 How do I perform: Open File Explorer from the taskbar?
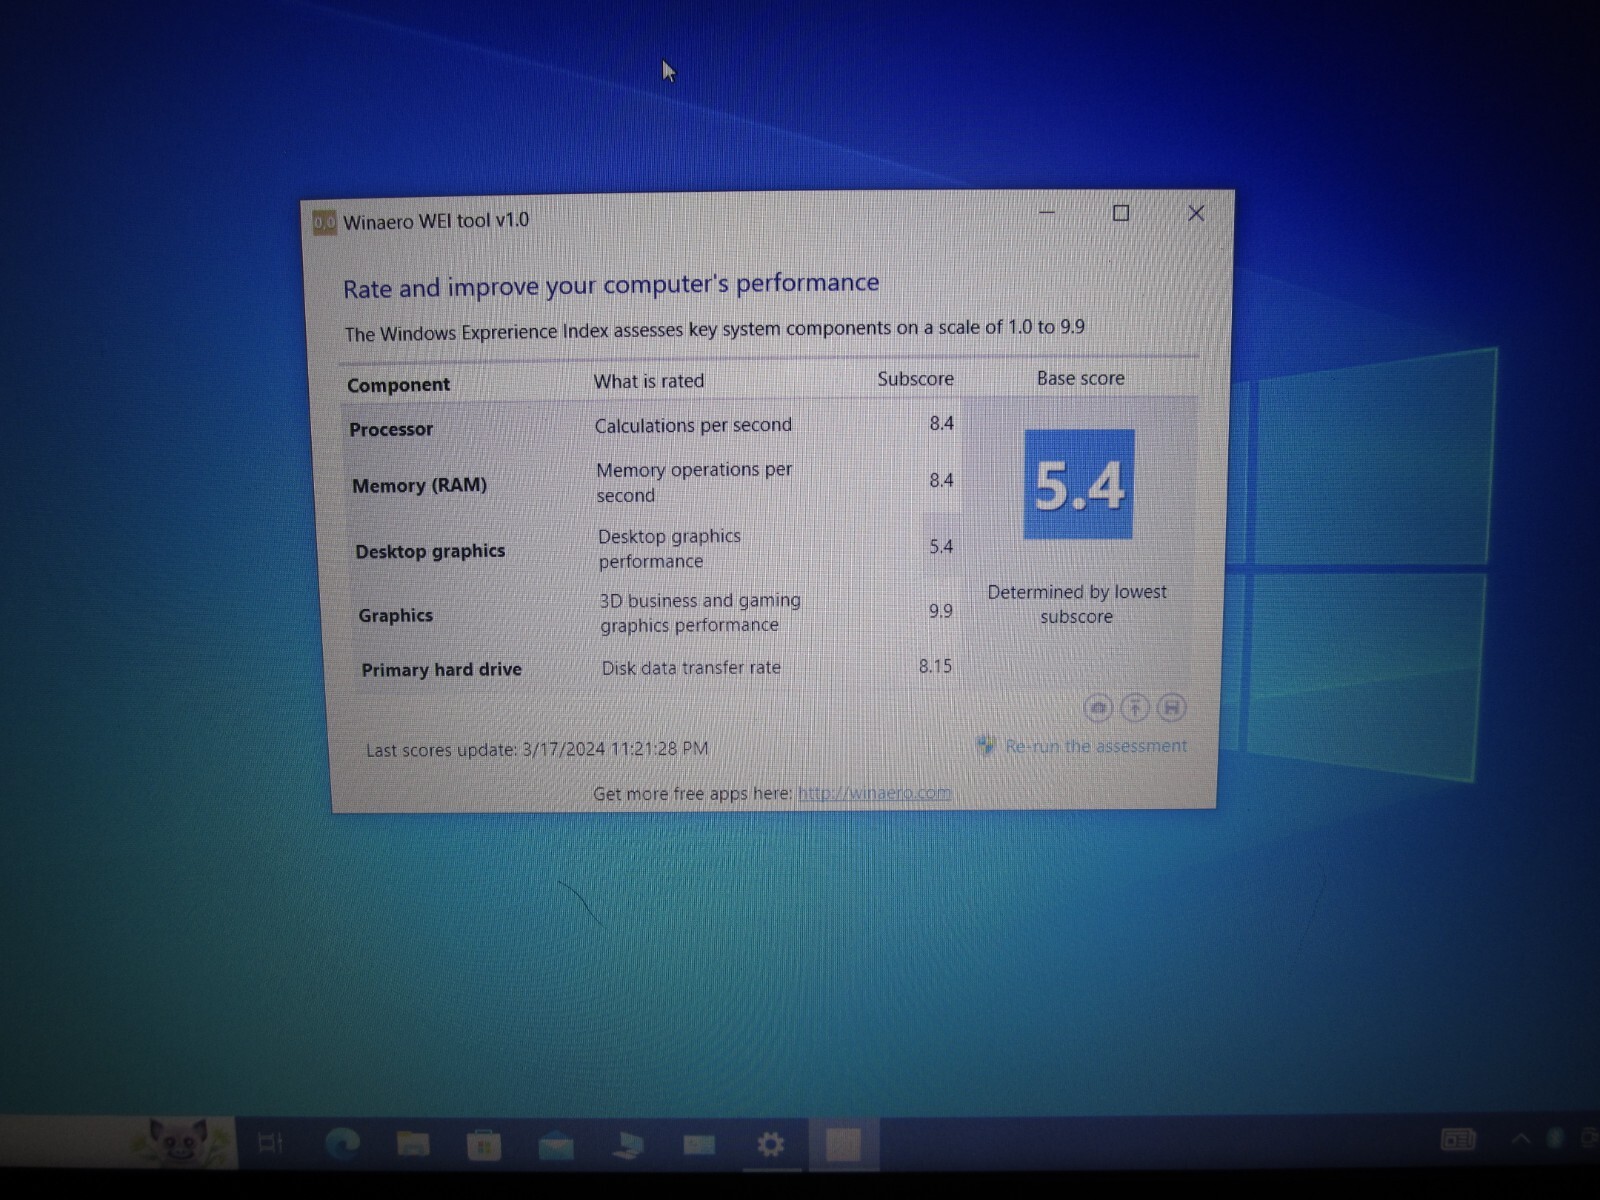[x=413, y=1143]
